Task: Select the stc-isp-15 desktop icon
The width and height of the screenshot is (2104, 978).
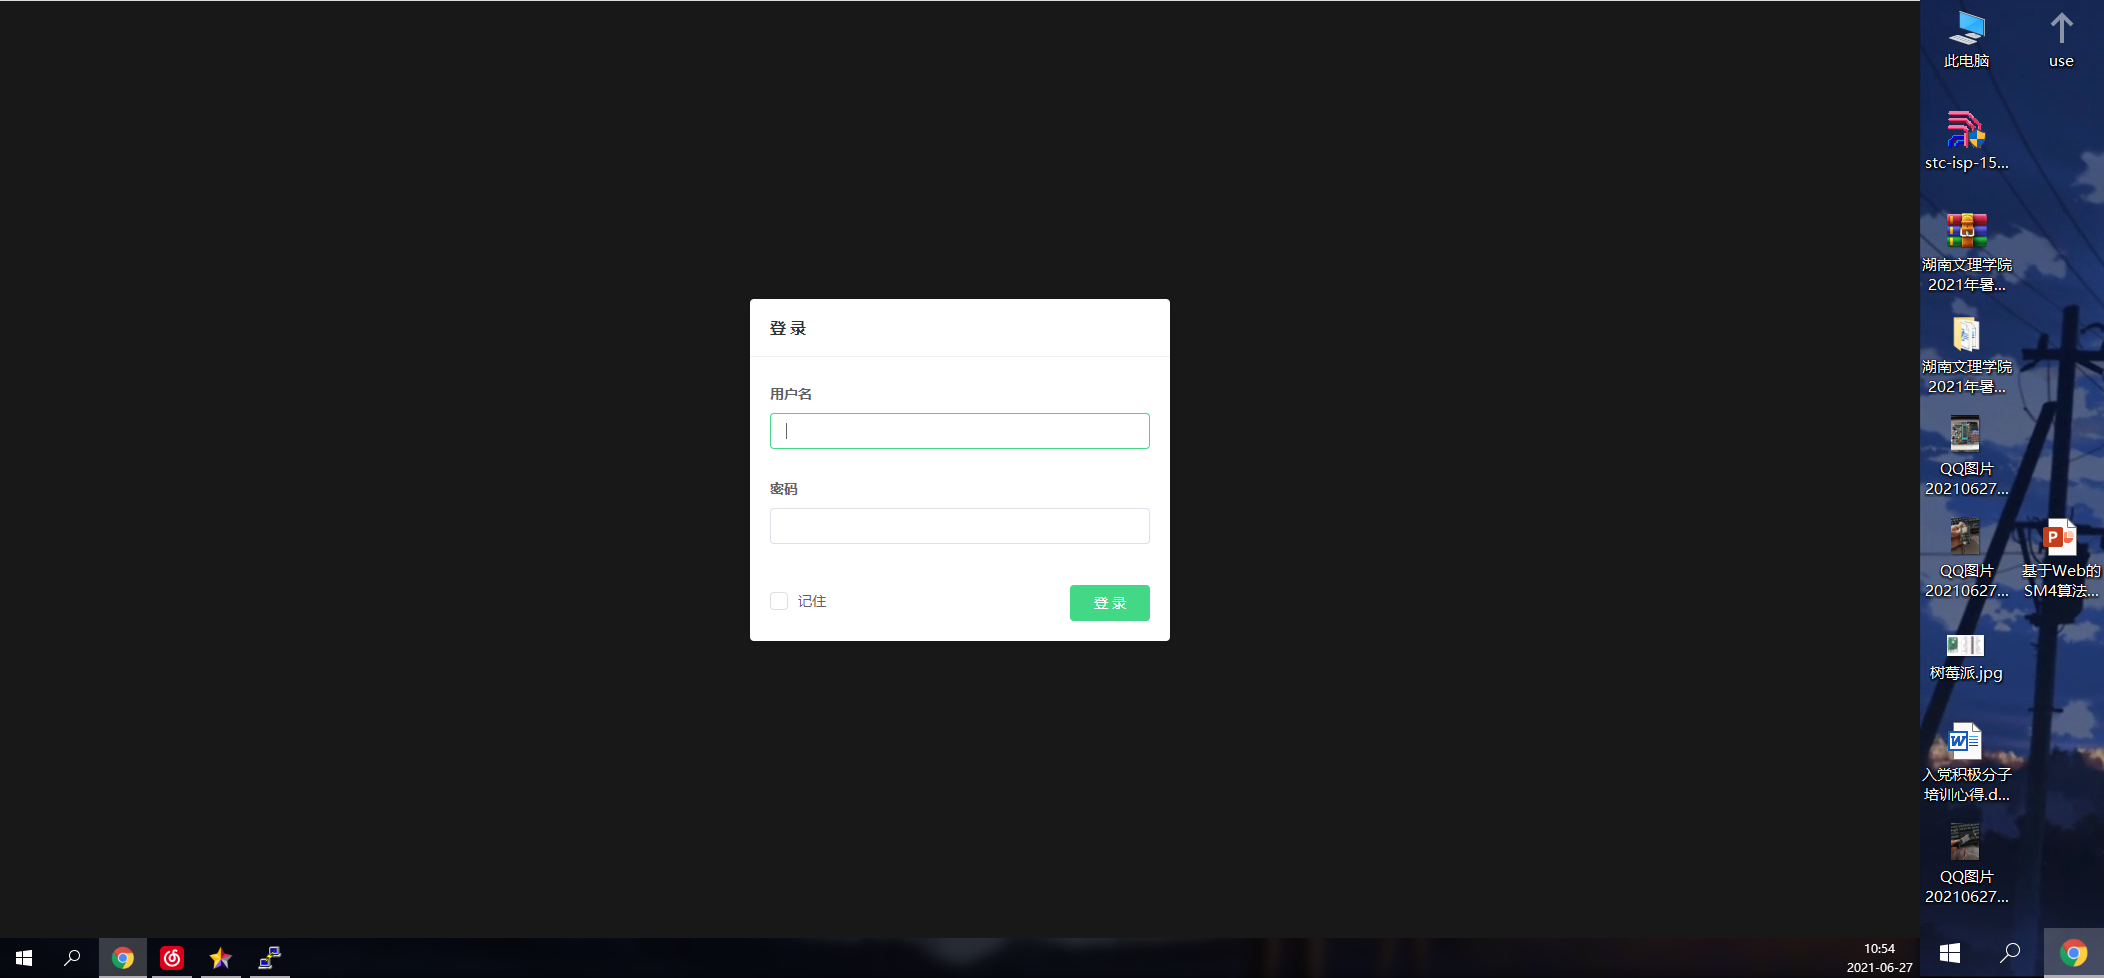Action: tap(1966, 141)
